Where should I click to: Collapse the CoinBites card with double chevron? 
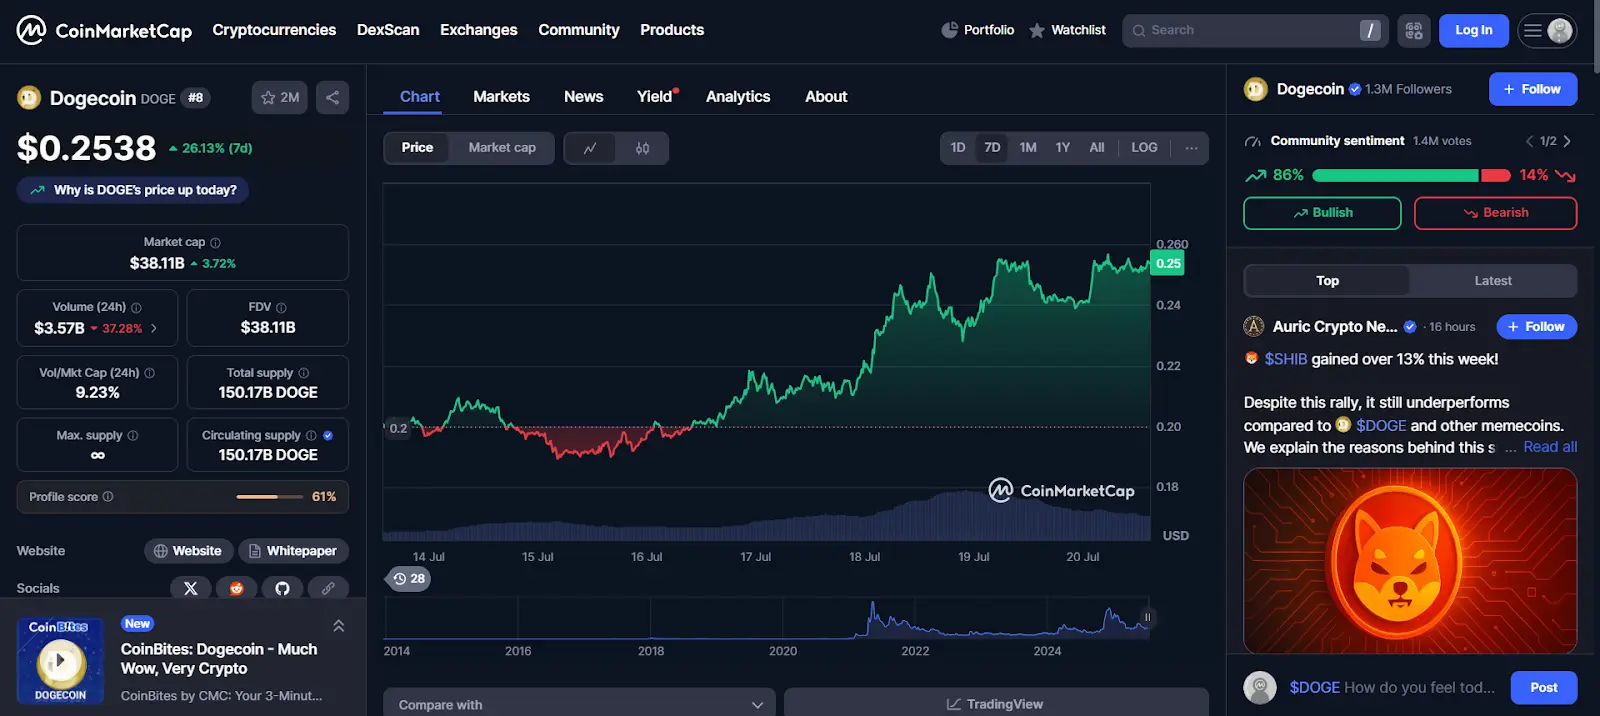click(x=339, y=626)
